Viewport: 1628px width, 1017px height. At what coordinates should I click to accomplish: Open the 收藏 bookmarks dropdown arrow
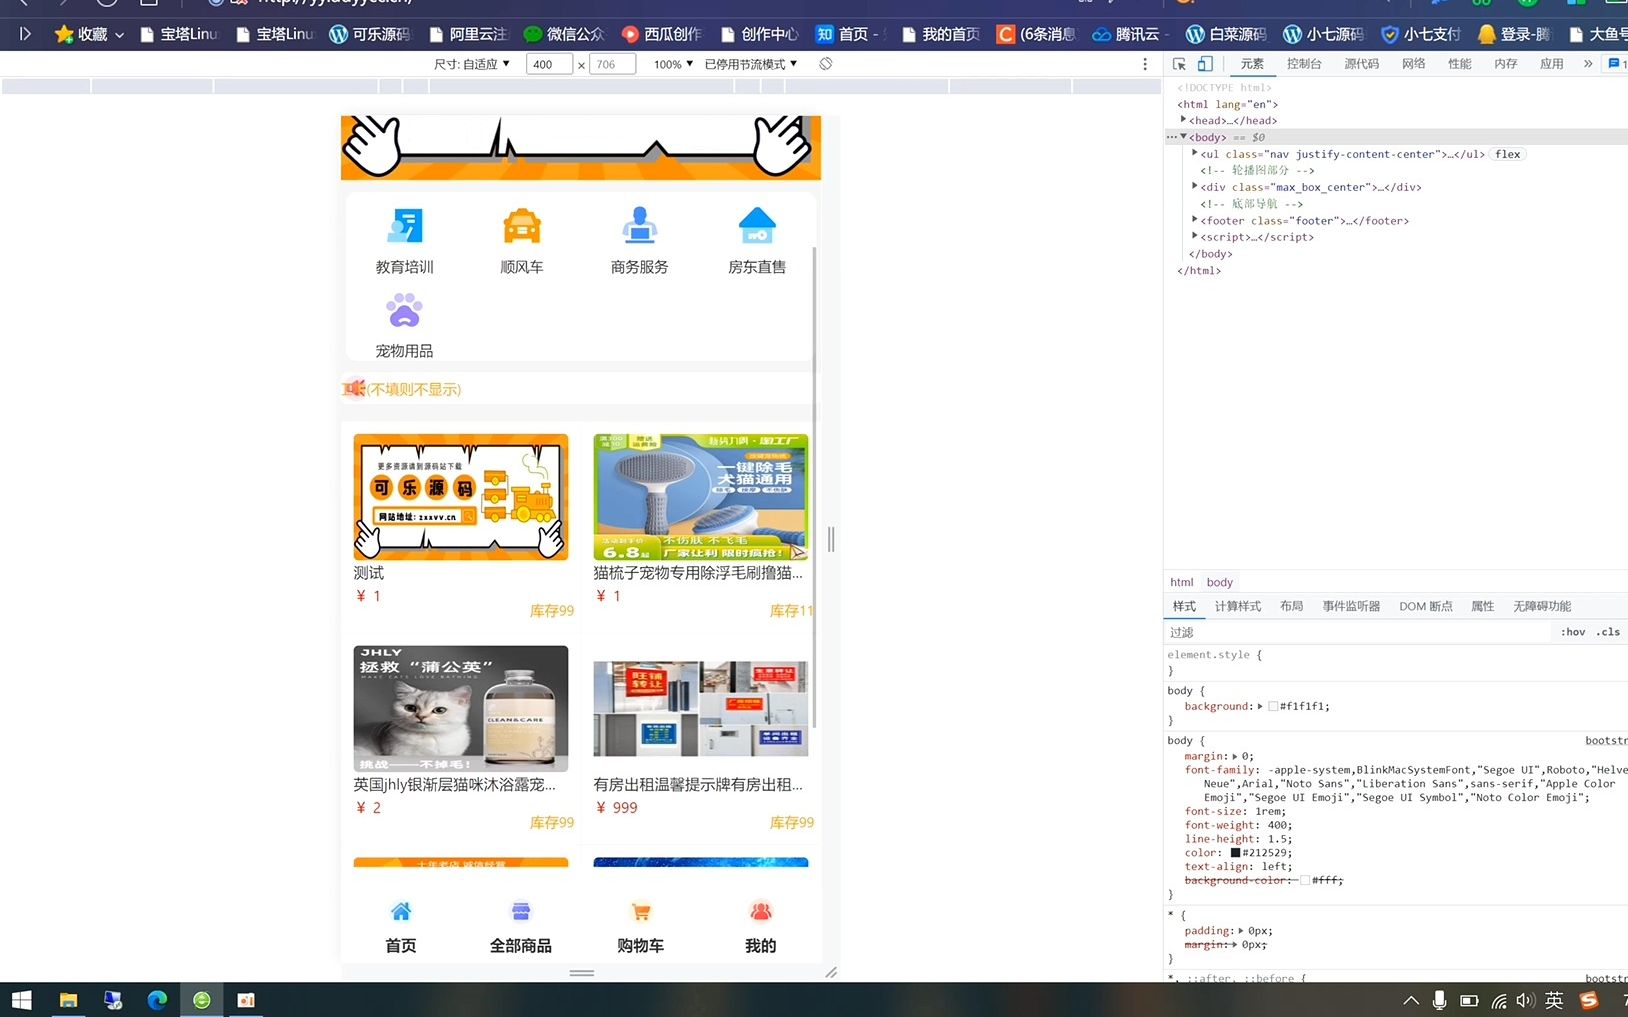(x=119, y=34)
